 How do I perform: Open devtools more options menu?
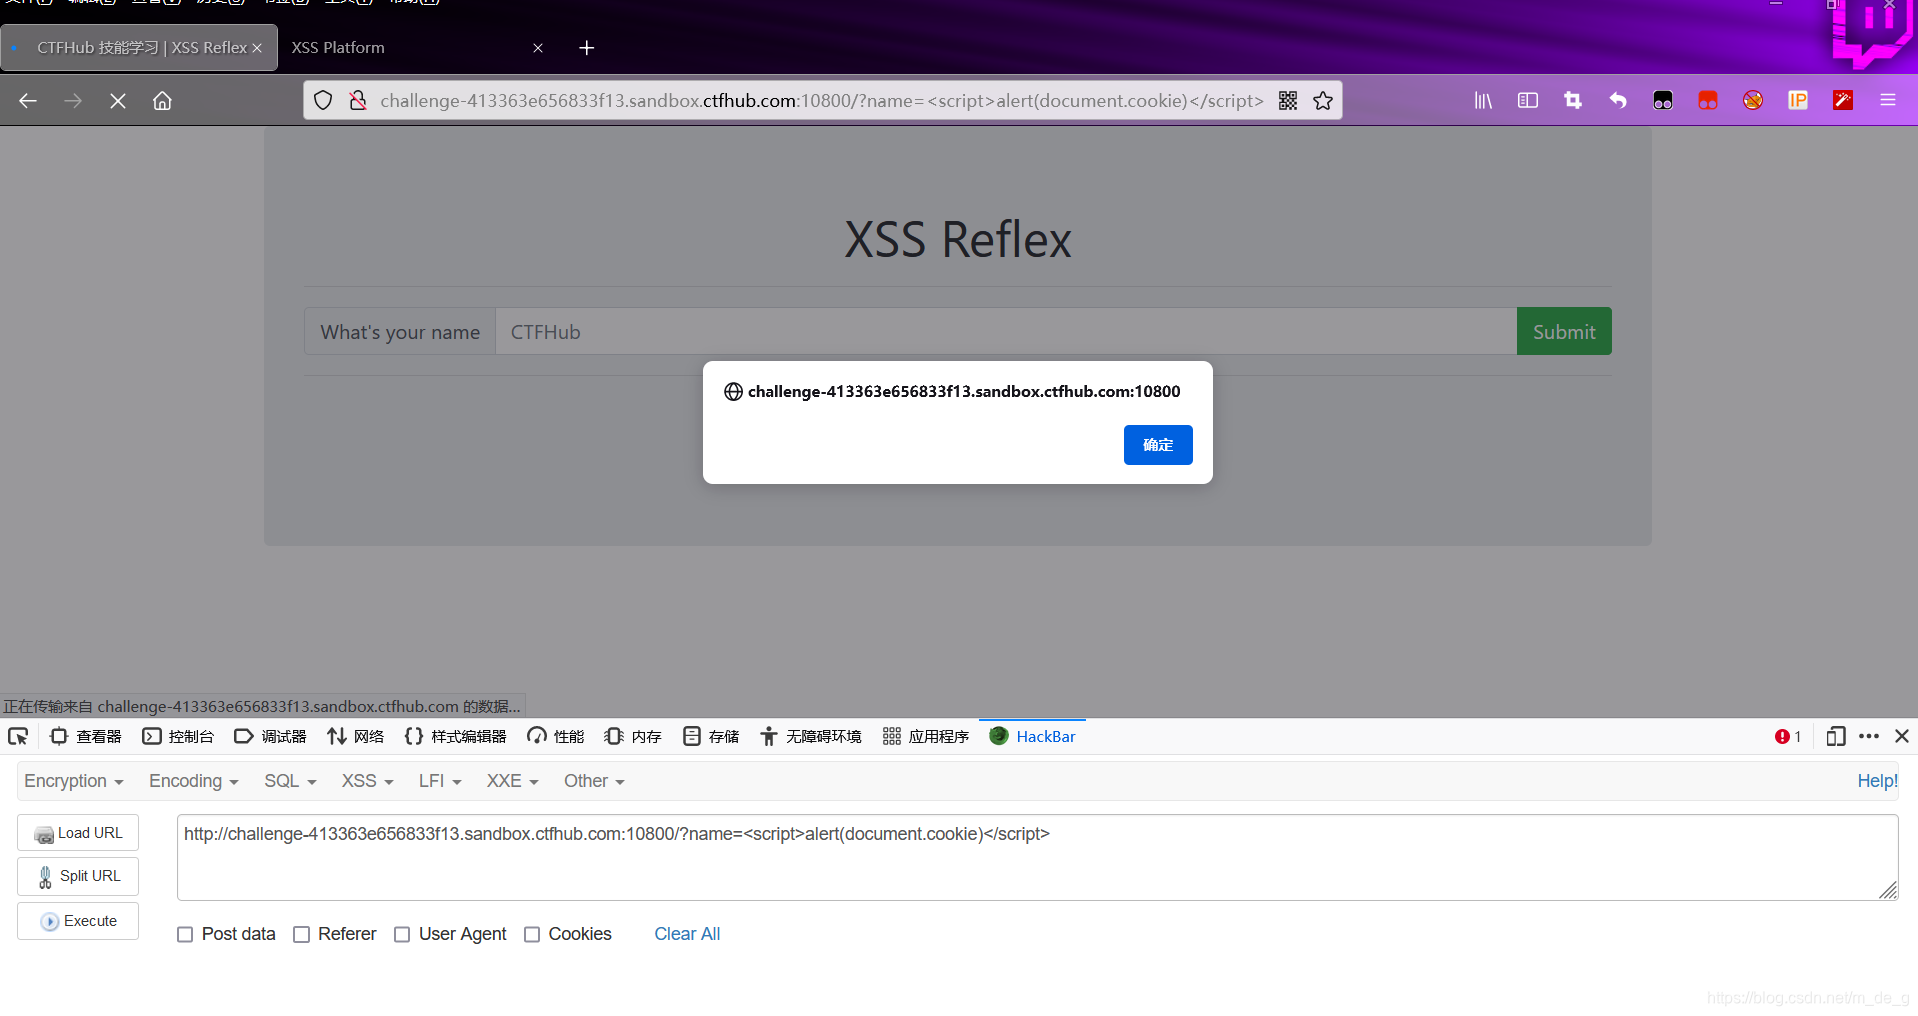(x=1869, y=737)
